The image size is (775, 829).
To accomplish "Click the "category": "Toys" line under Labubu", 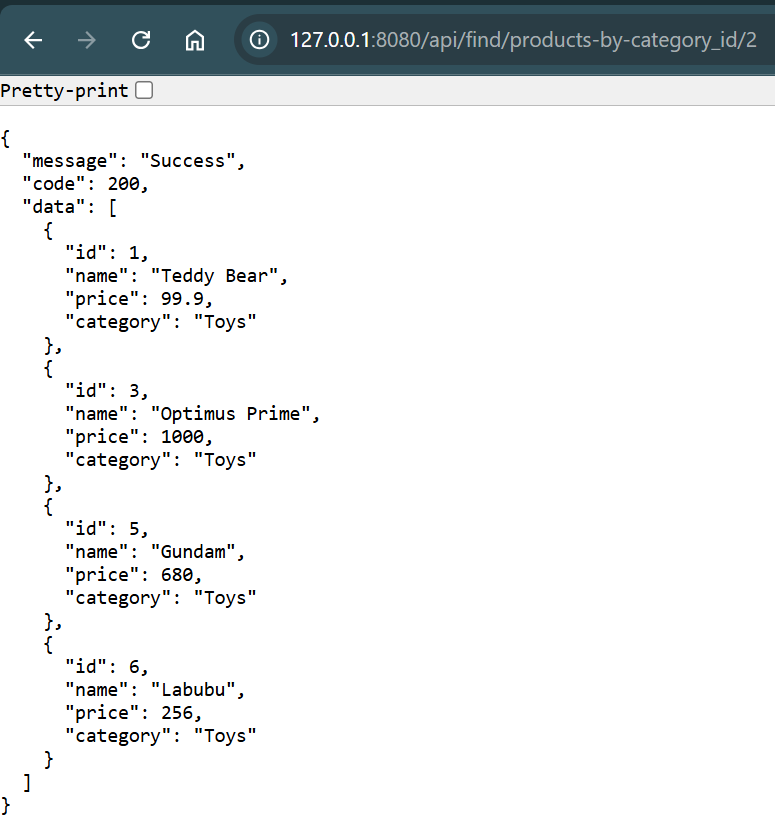I will click(x=161, y=736).
